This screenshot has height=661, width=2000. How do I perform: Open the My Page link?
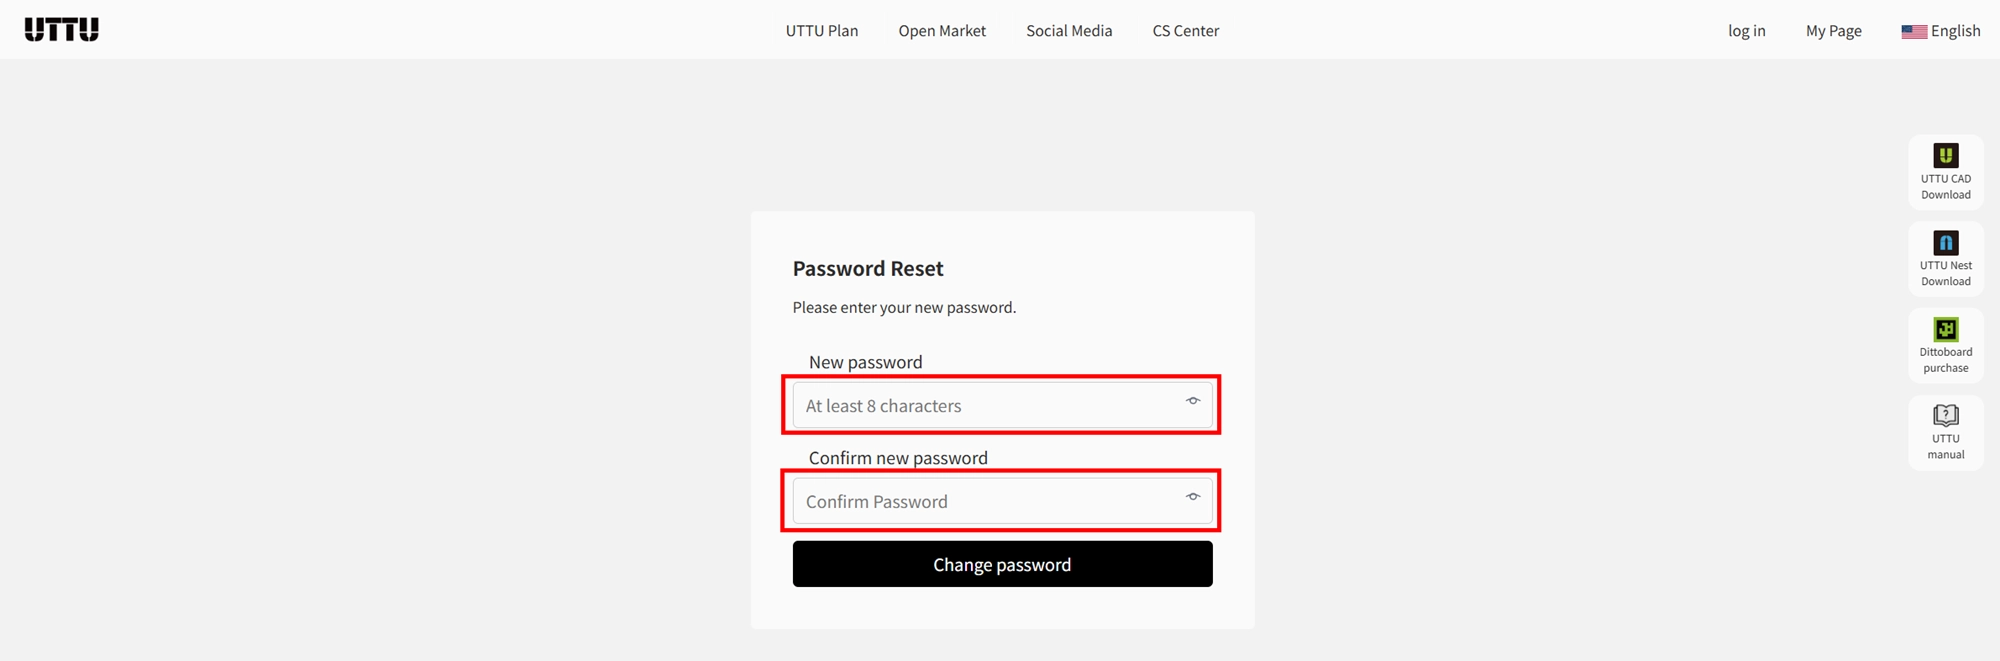[x=1834, y=31]
